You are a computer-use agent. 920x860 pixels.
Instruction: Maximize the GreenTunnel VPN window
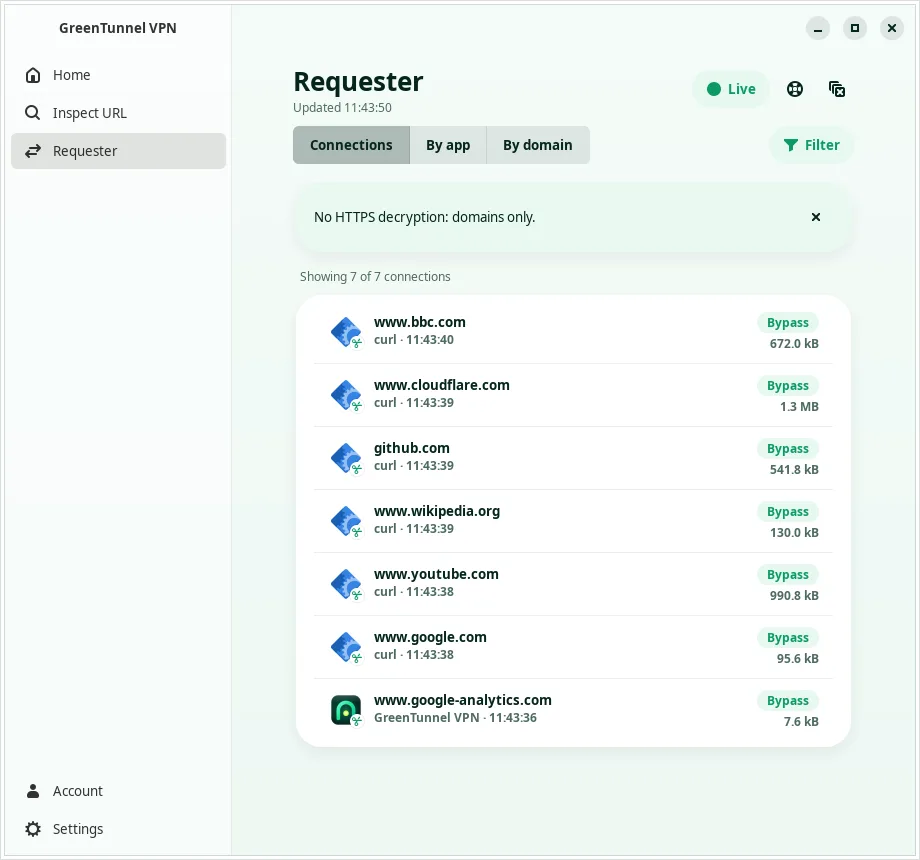point(855,28)
